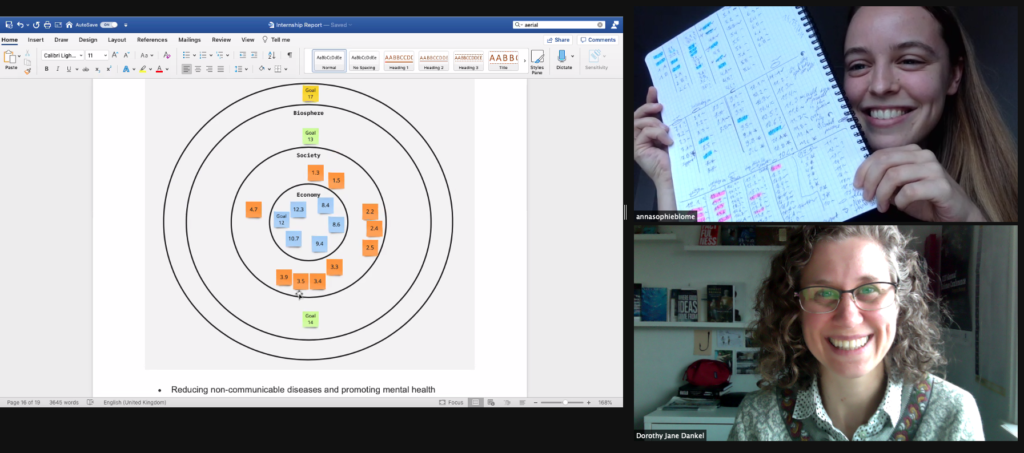The image size is (1024, 453).
Task: Open the Customize Quick Access Toolbar dropdown
Action: 125,25
